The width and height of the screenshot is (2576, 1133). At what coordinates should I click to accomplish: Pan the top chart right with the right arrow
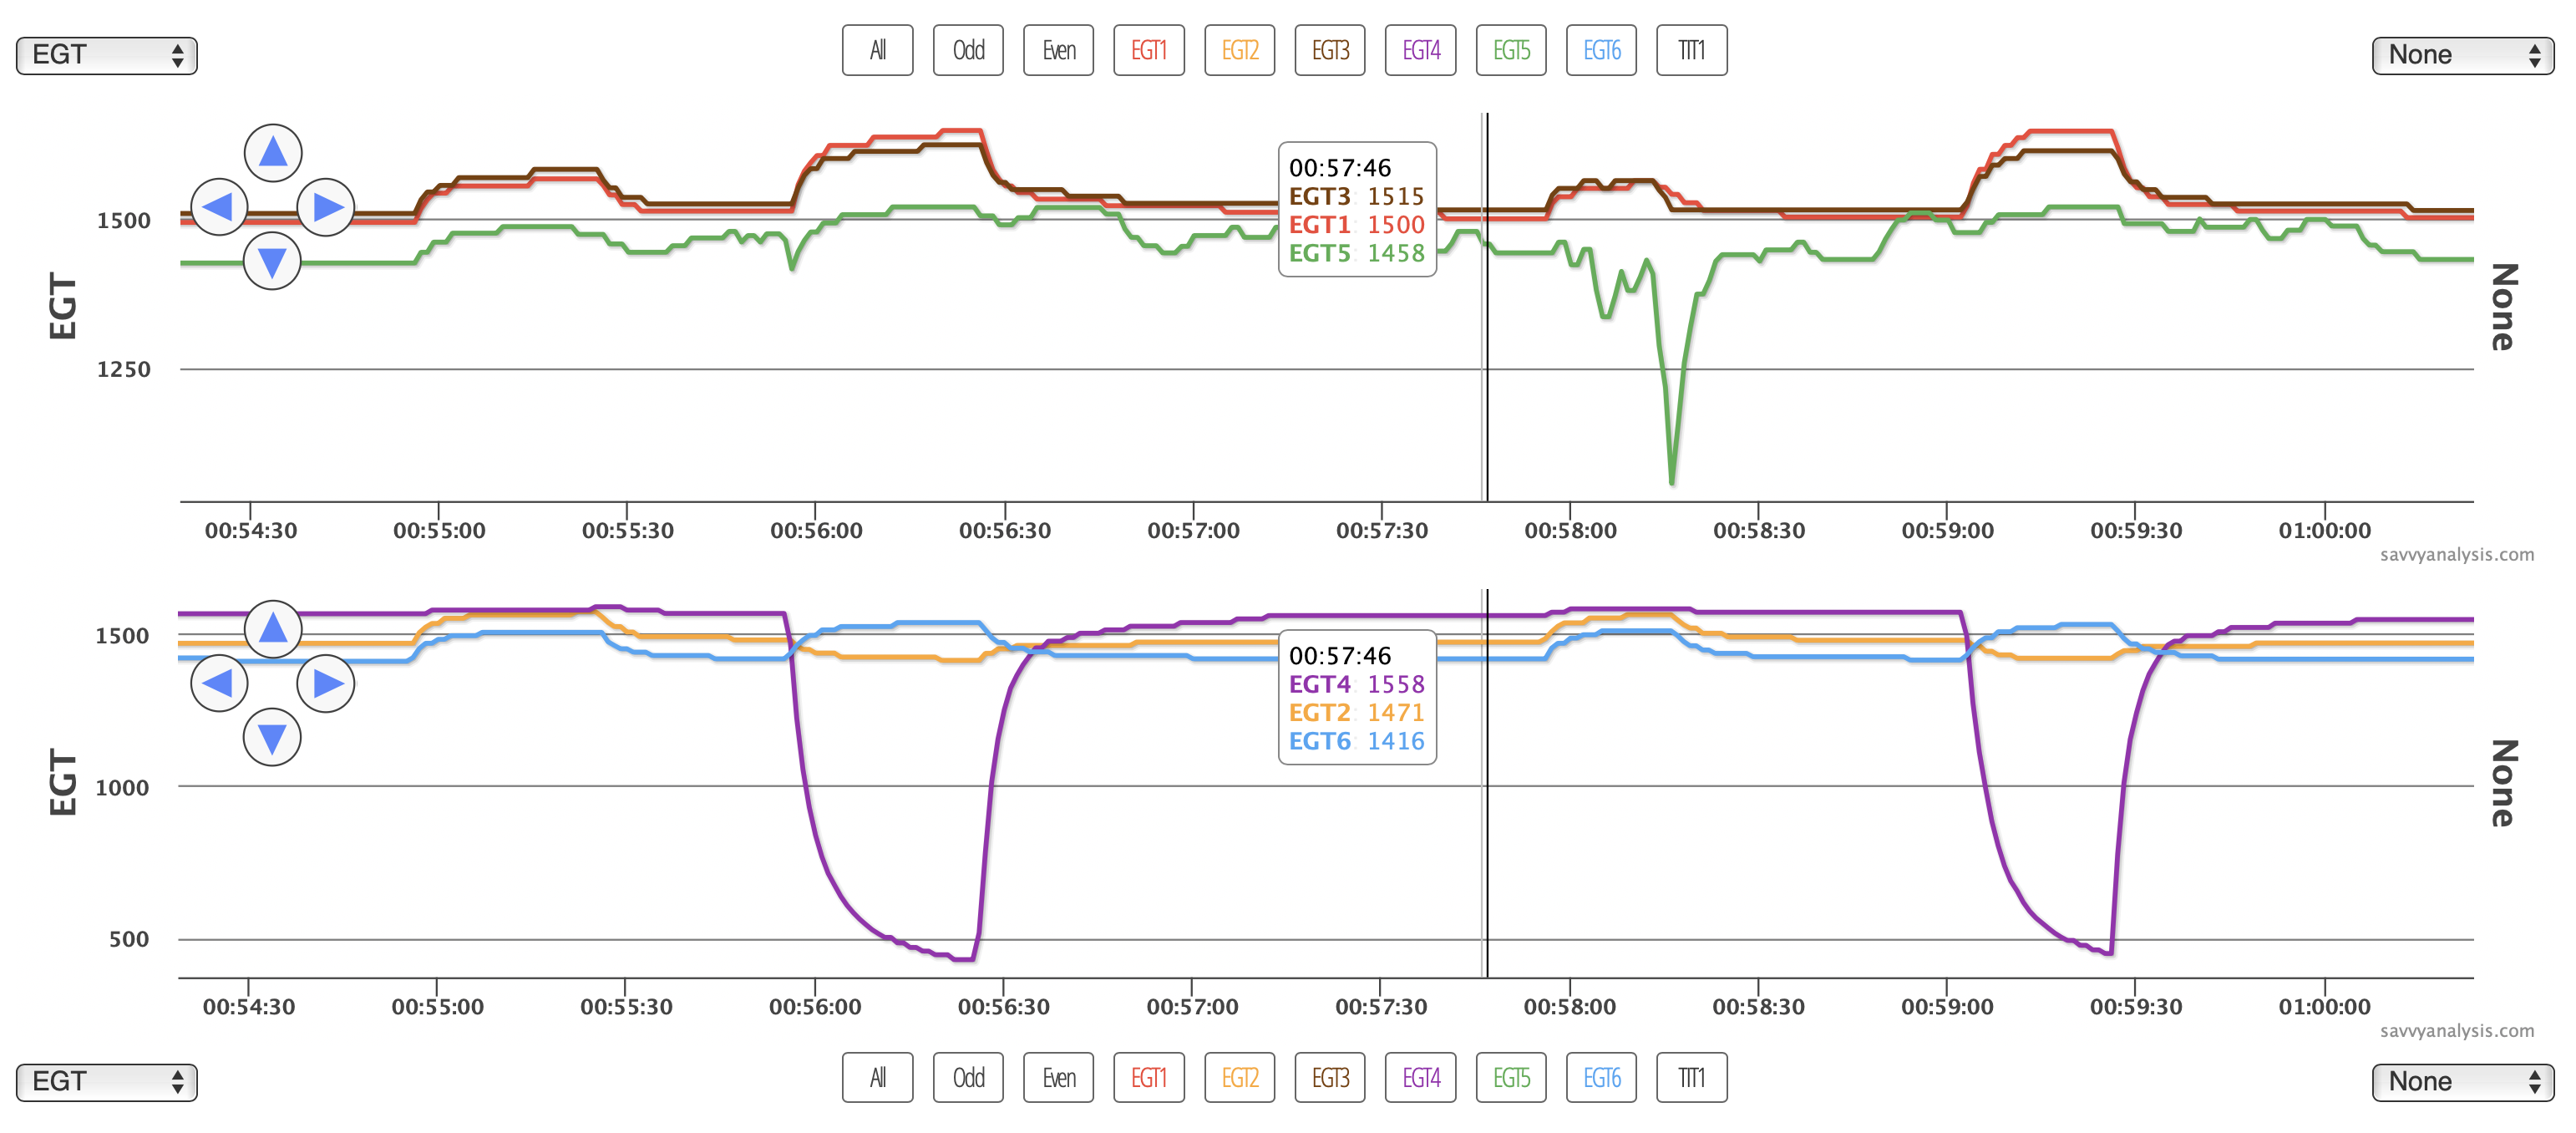point(326,207)
